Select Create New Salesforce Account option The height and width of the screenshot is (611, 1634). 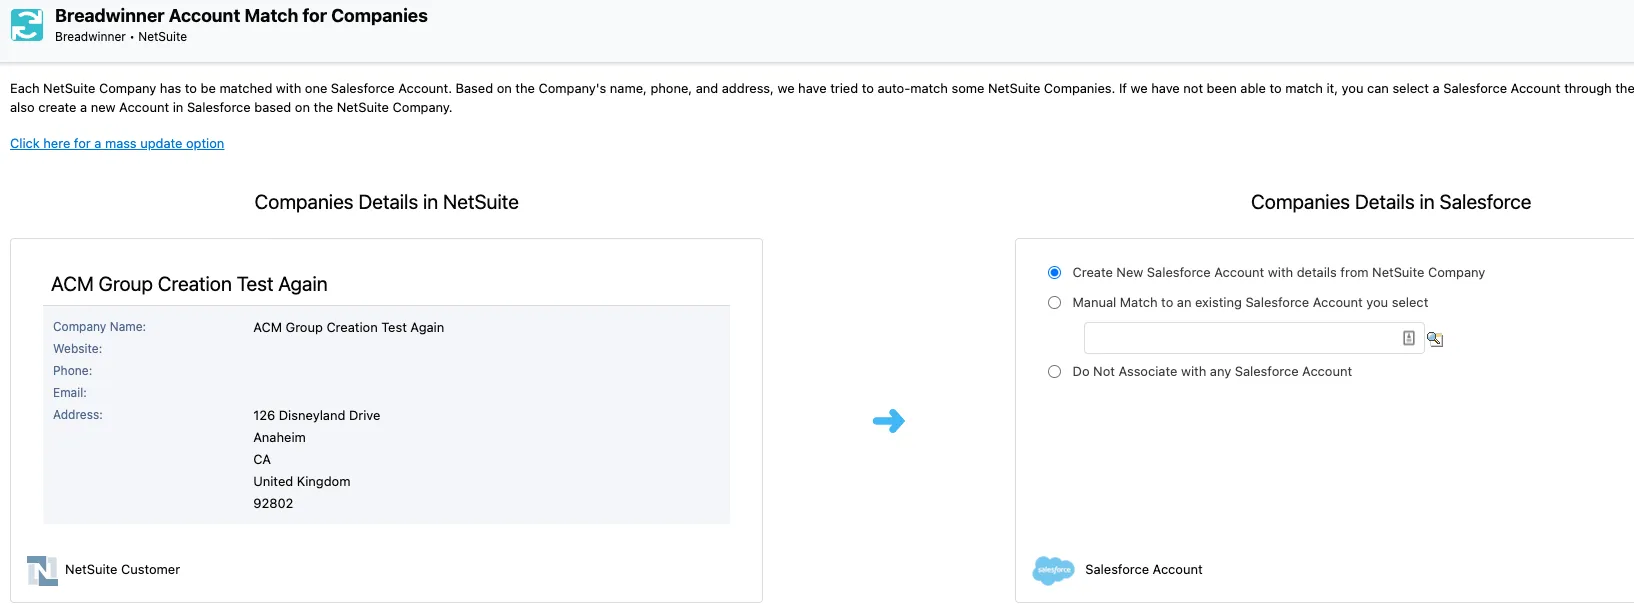point(1054,273)
